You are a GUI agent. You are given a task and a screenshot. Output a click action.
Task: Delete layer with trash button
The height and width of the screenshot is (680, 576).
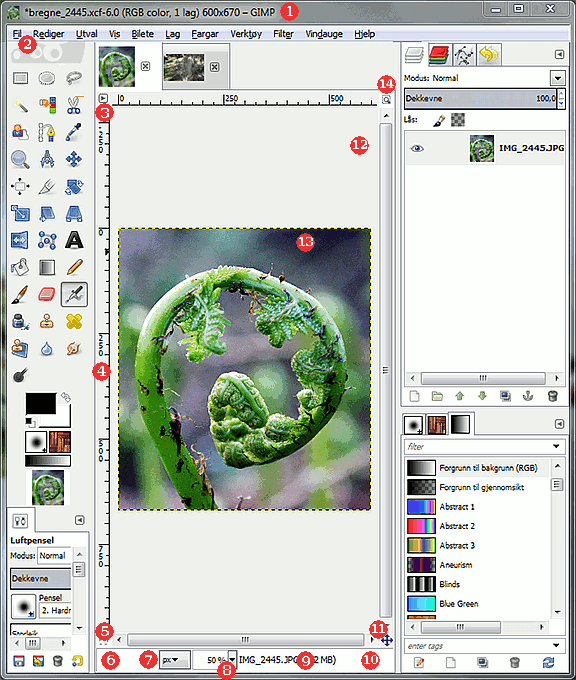click(x=552, y=396)
